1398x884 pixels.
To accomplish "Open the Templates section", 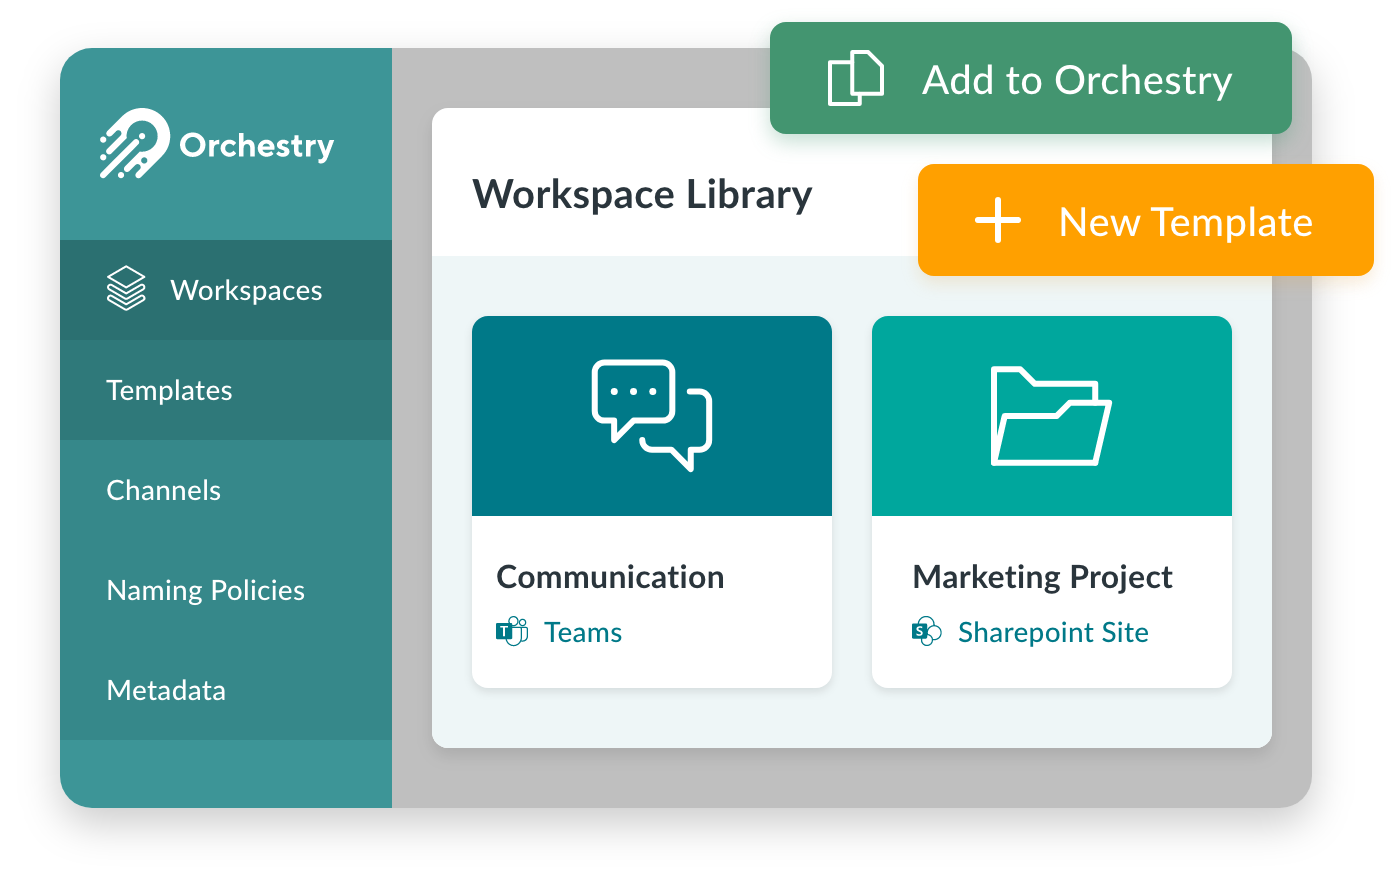I will coord(168,390).
